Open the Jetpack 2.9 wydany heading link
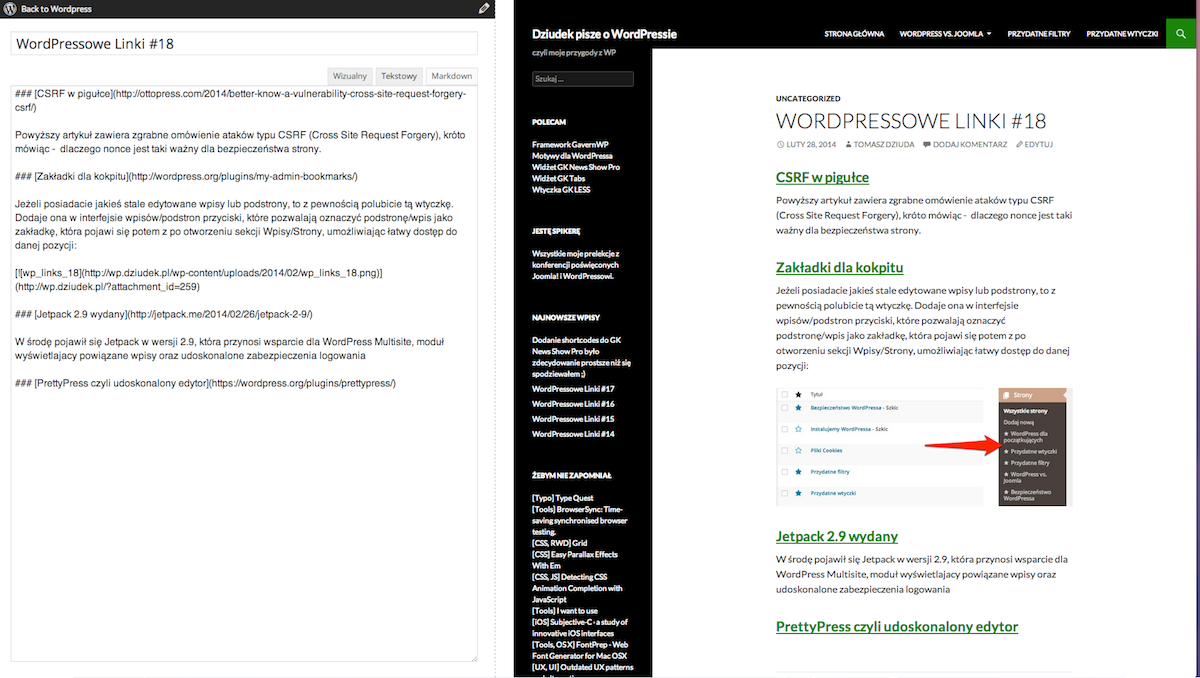The image size is (1200, 678). [x=836, y=536]
